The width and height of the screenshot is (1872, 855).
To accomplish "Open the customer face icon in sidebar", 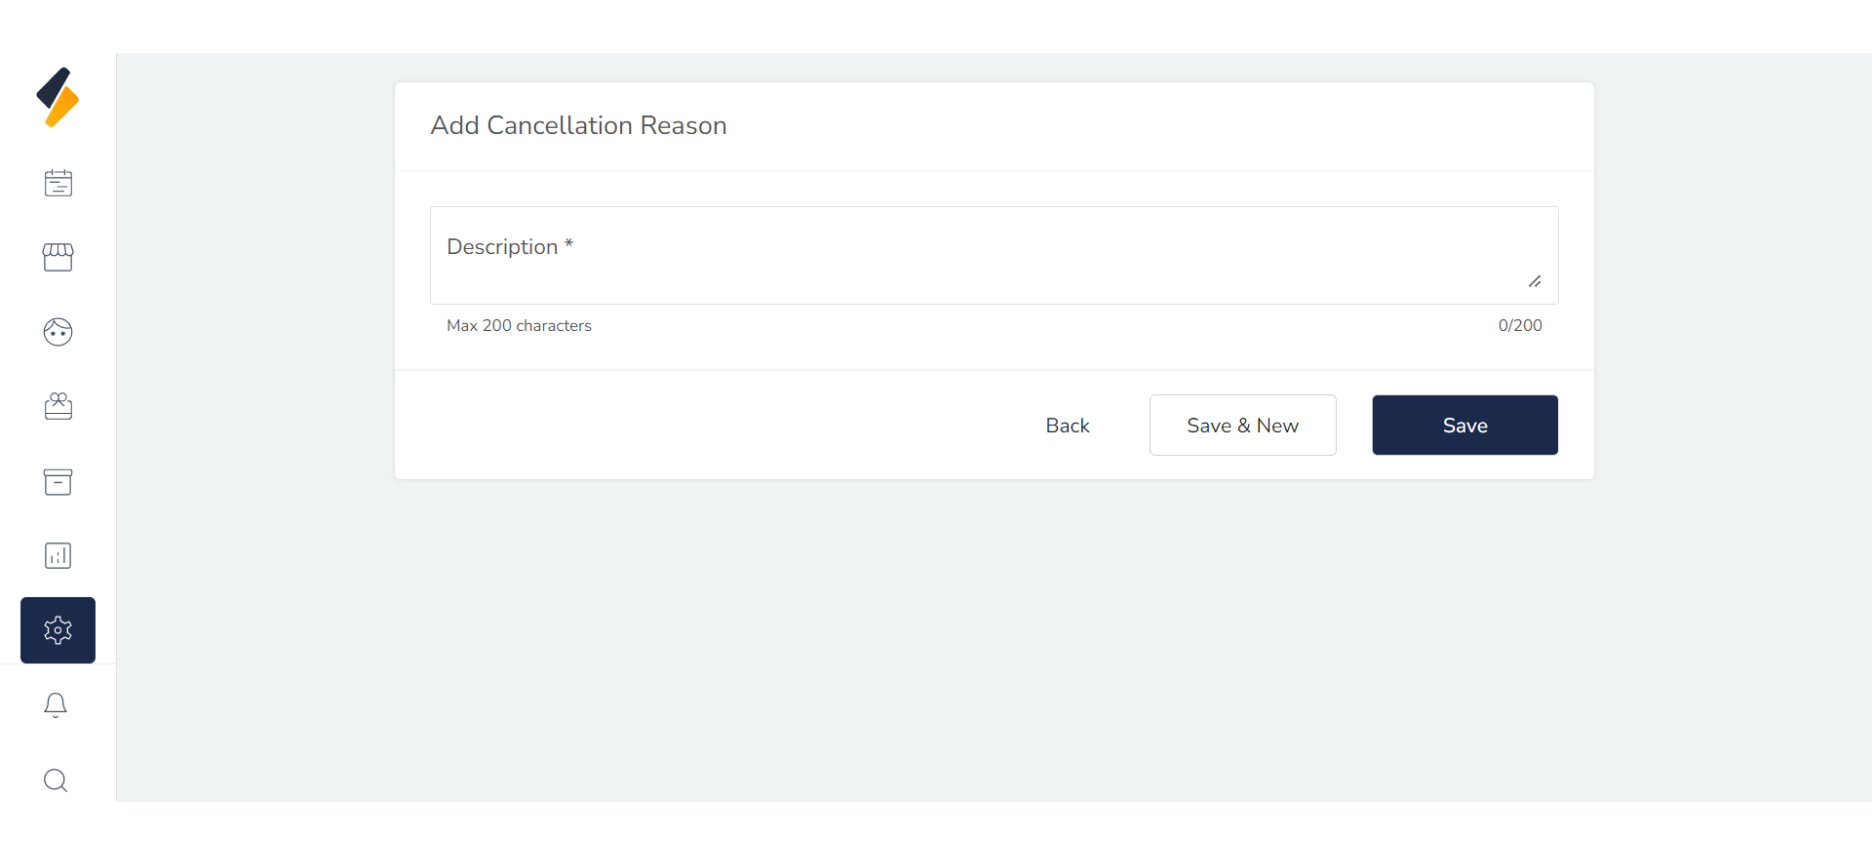I will pyautogui.click(x=58, y=332).
